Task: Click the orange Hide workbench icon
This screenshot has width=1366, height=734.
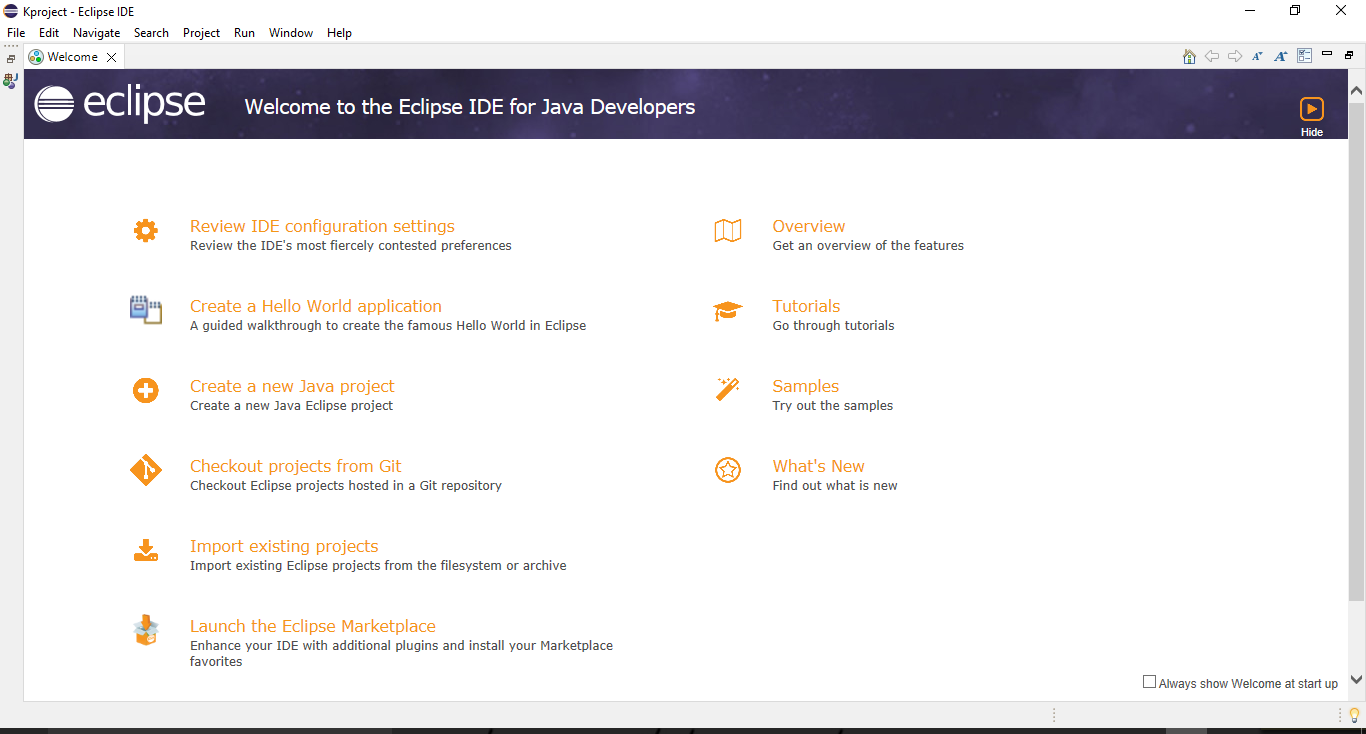Action: point(1311,109)
